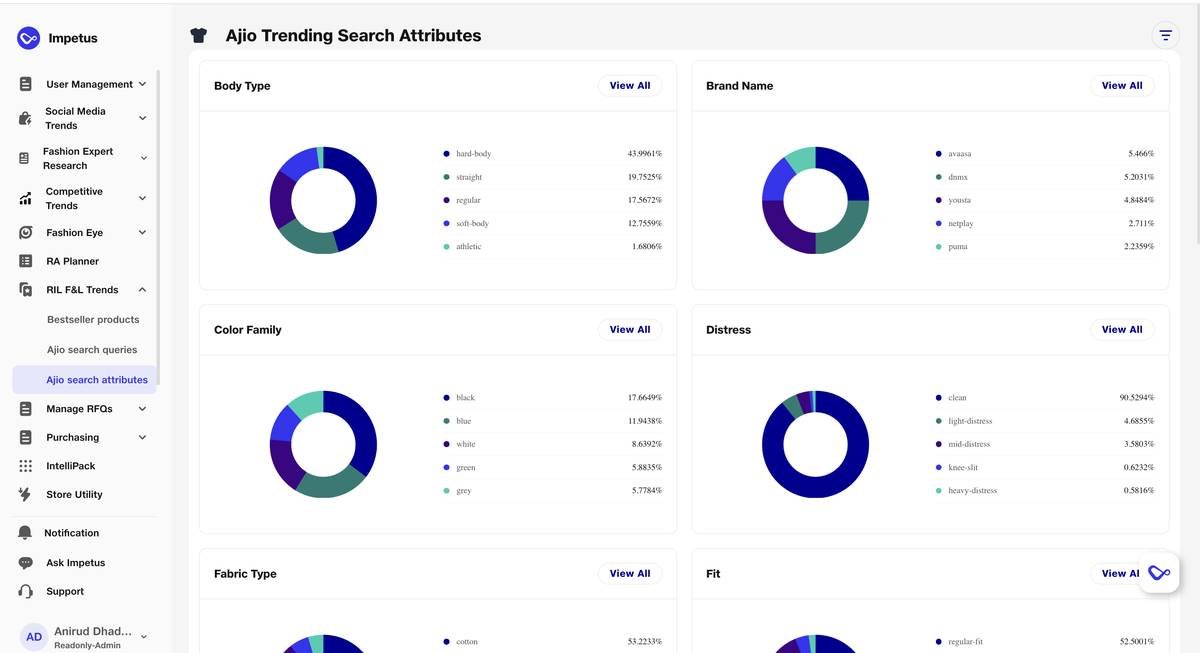The height and width of the screenshot is (653, 1200).
Task: Click the Social Media Trends icon
Action: click(26, 118)
